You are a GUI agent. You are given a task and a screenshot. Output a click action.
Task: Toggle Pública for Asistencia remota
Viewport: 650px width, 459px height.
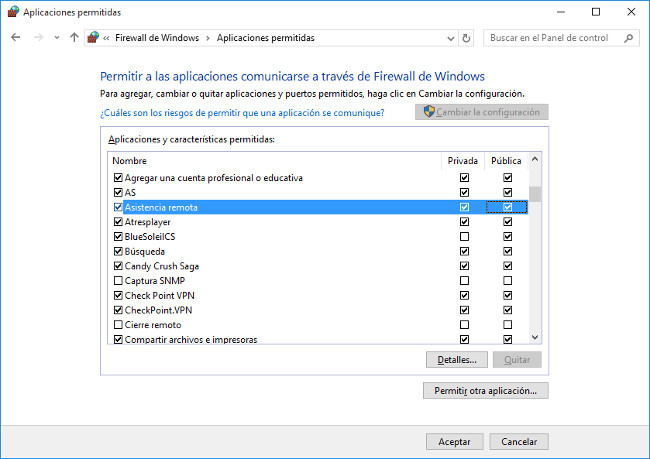coord(507,207)
